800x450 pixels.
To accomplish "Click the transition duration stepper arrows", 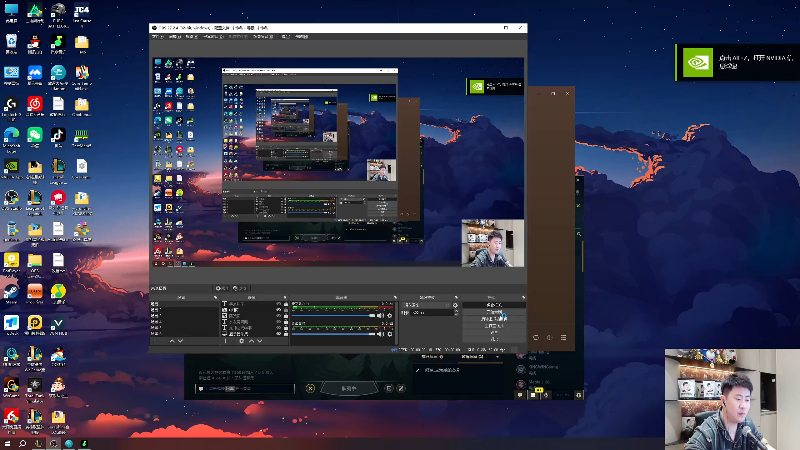I will (x=456, y=312).
